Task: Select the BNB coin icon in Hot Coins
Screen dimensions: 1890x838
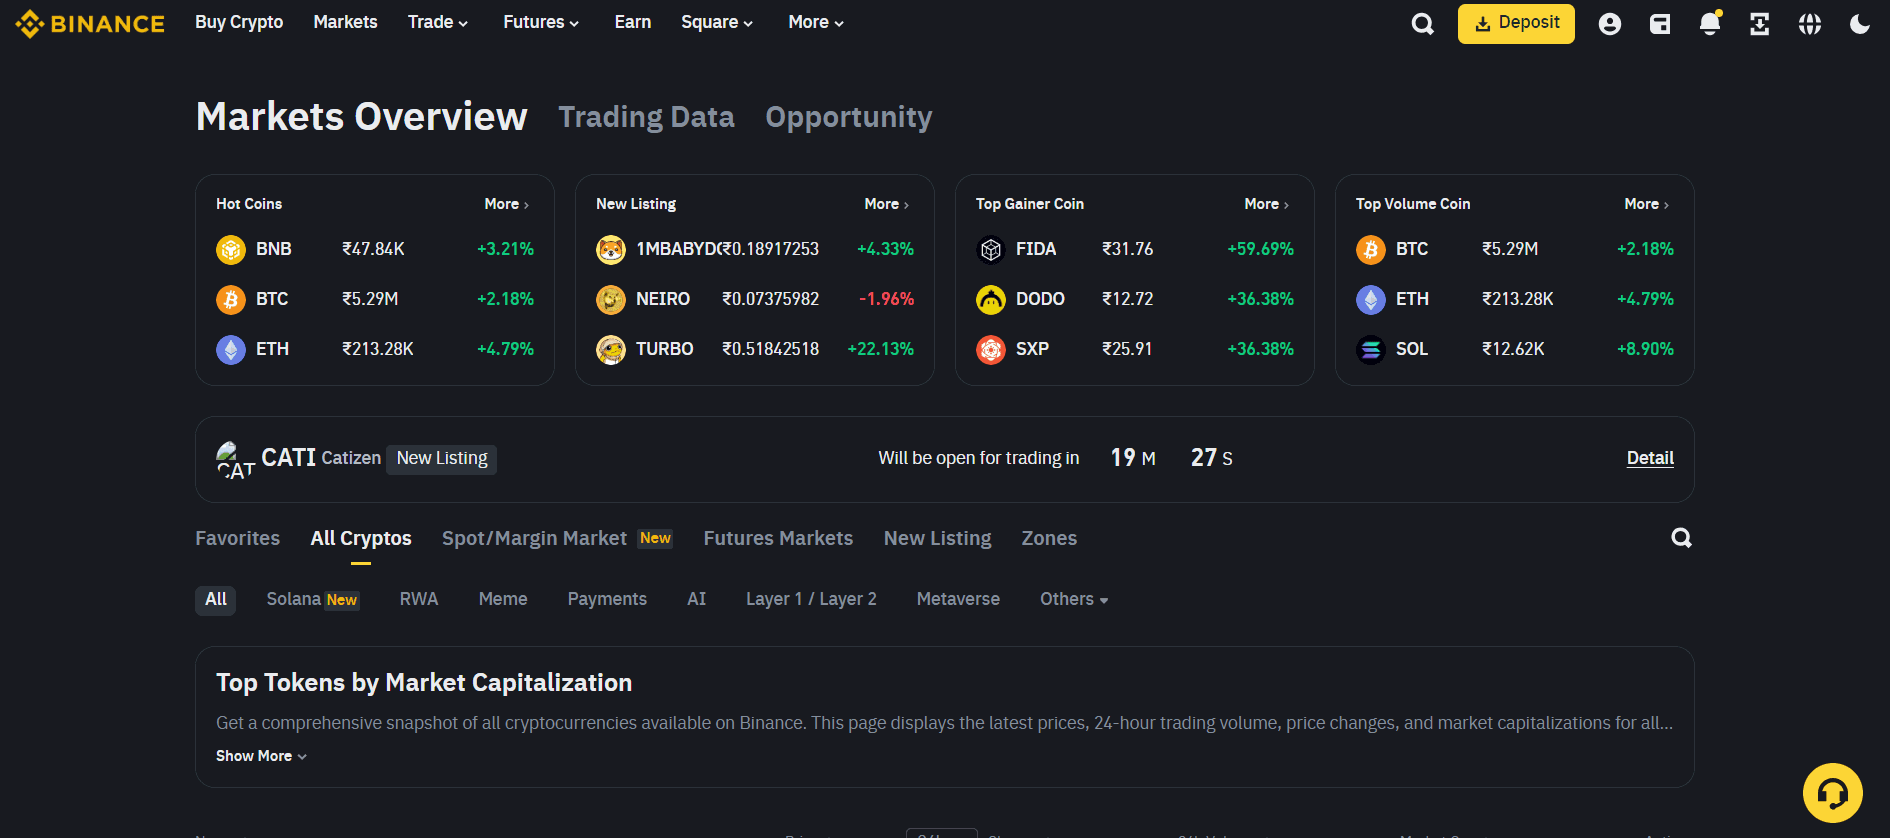Action: pyautogui.click(x=231, y=249)
